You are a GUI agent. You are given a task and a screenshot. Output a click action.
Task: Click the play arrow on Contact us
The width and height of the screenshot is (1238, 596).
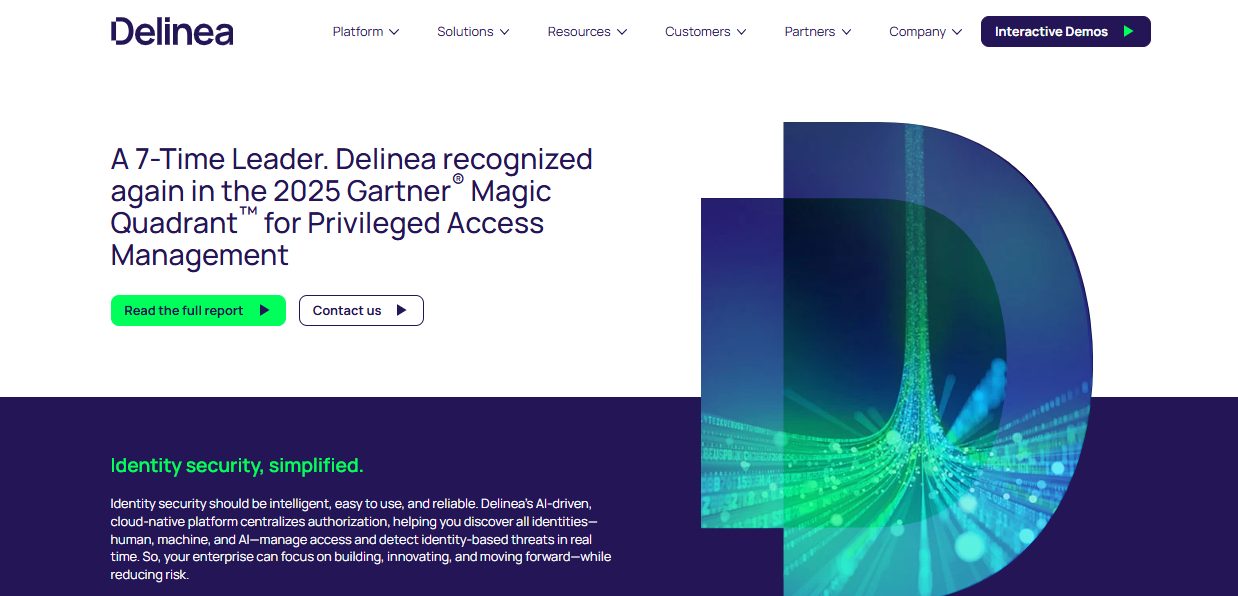(401, 310)
